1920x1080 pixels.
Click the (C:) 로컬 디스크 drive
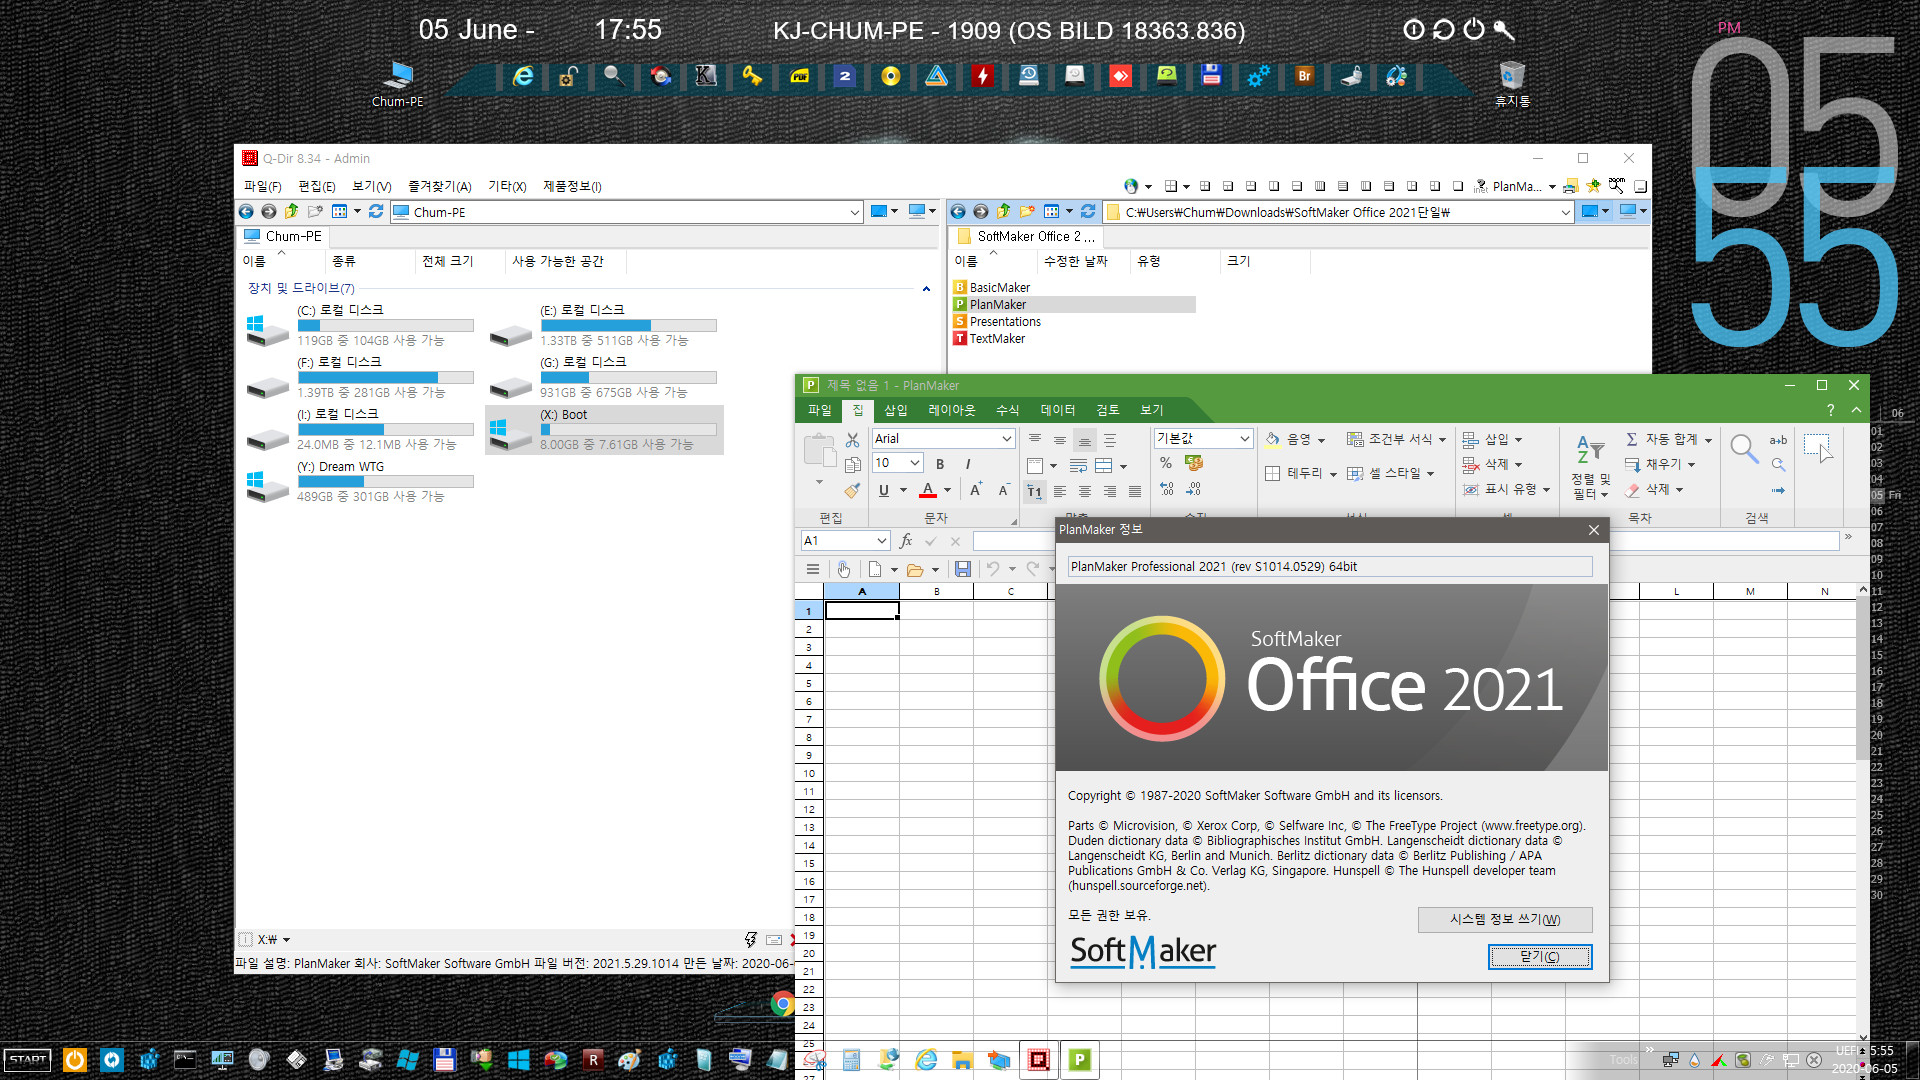(x=360, y=325)
